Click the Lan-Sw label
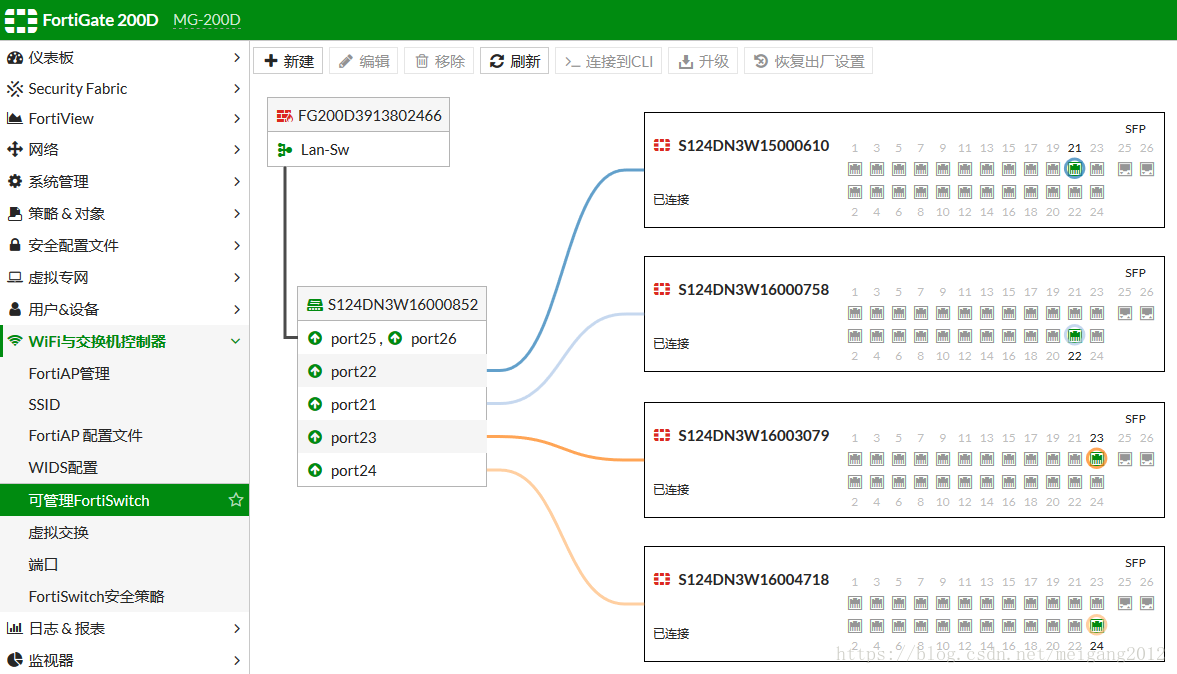 pos(325,150)
